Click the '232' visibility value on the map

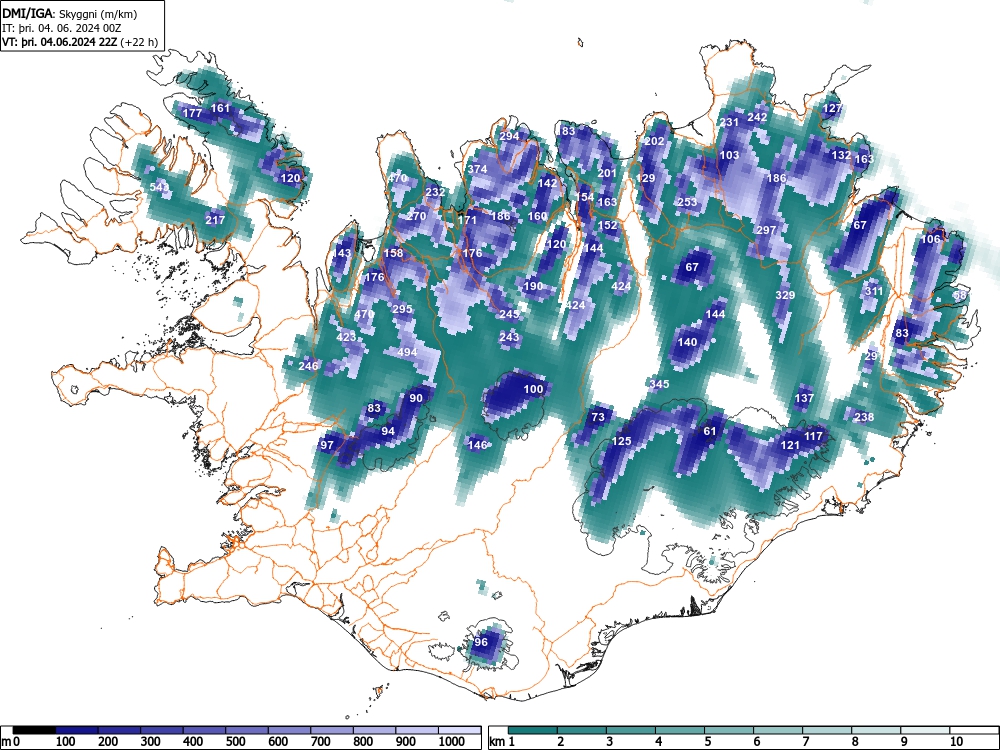435,192
